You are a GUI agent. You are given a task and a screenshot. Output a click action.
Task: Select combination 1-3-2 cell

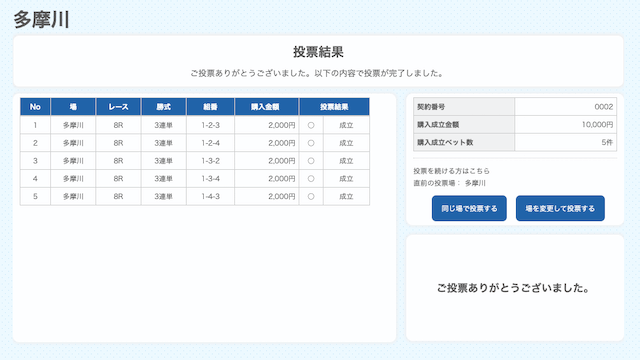pos(210,161)
